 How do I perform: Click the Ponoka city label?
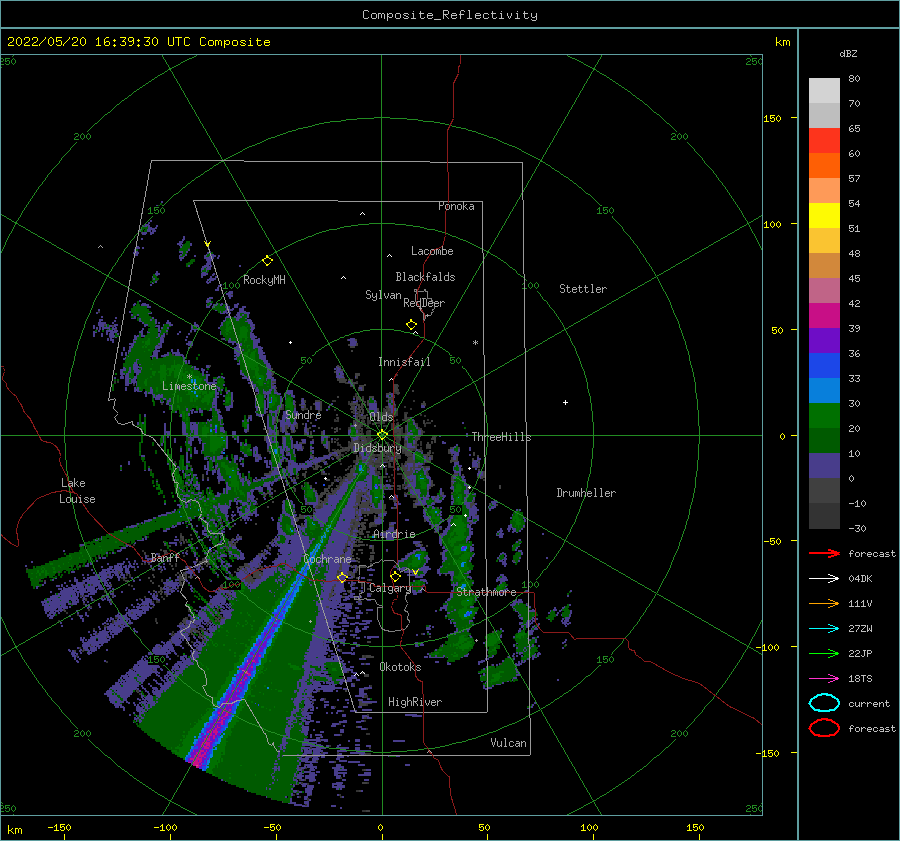[x=456, y=206]
